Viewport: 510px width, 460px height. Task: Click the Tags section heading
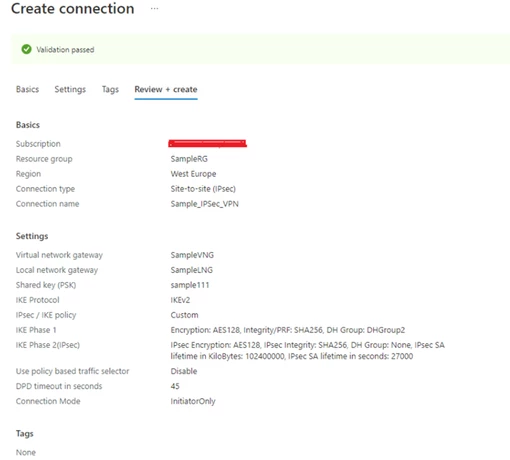coord(25,434)
